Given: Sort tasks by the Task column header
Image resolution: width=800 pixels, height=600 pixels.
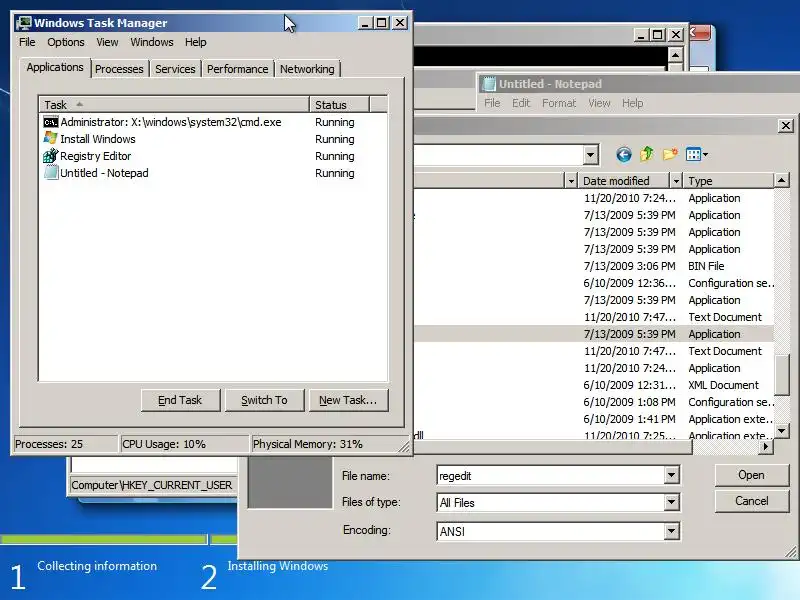Looking at the screenshot, I should (174, 105).
